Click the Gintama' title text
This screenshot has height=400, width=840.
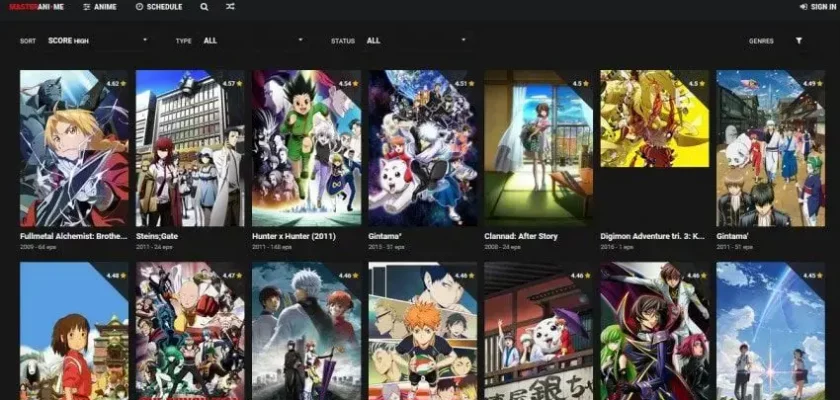[x=733, y=236]
